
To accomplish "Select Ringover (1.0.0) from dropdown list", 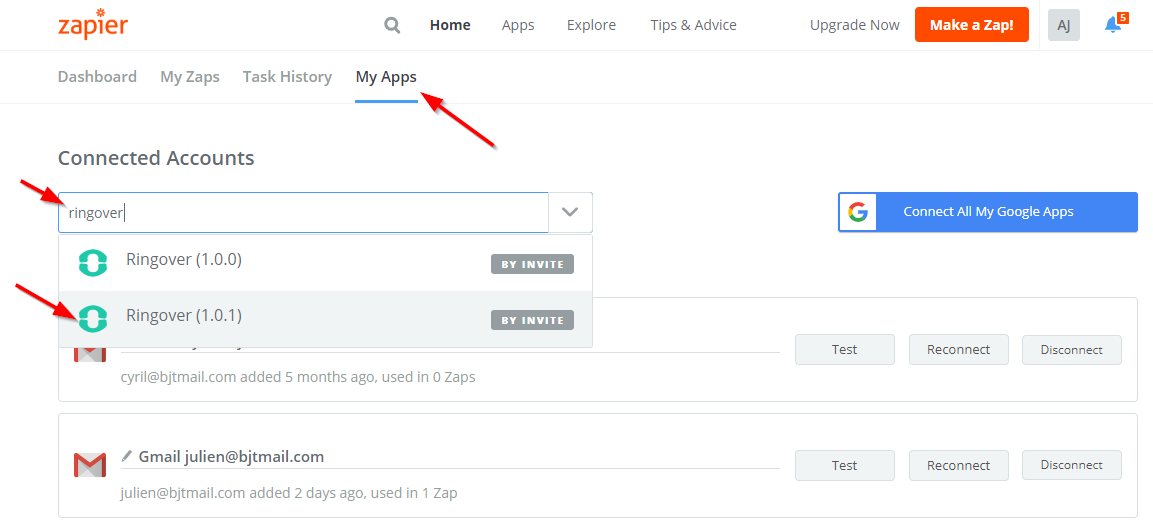I will point(326,263).
